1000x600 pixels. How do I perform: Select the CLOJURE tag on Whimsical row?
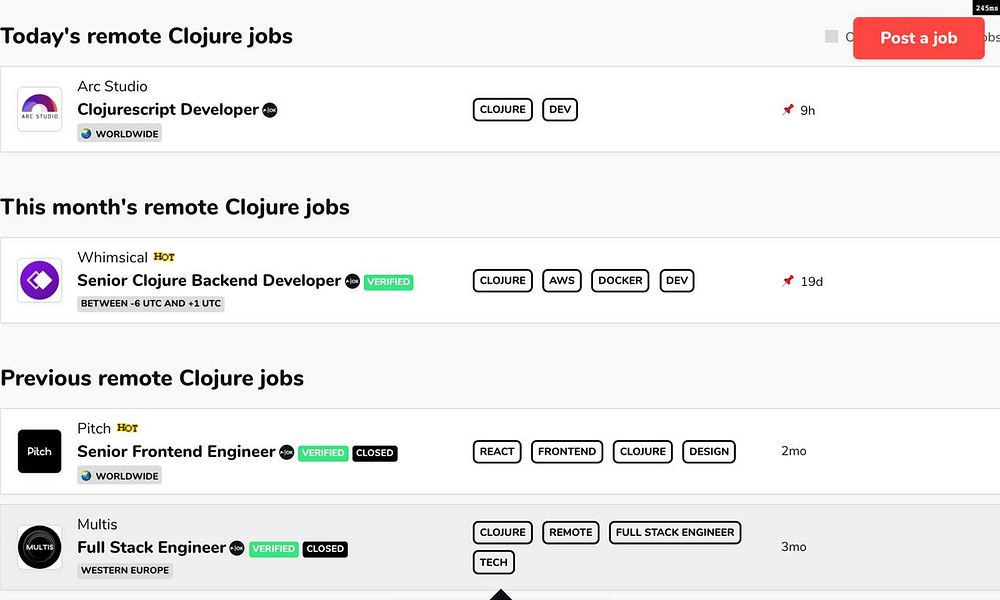pos(503,281)
